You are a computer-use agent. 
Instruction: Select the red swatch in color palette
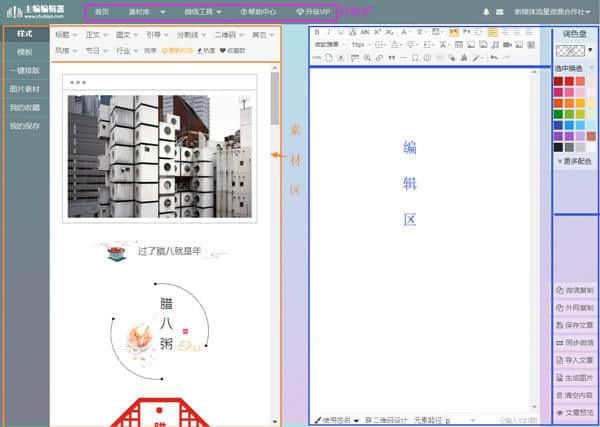570,82
